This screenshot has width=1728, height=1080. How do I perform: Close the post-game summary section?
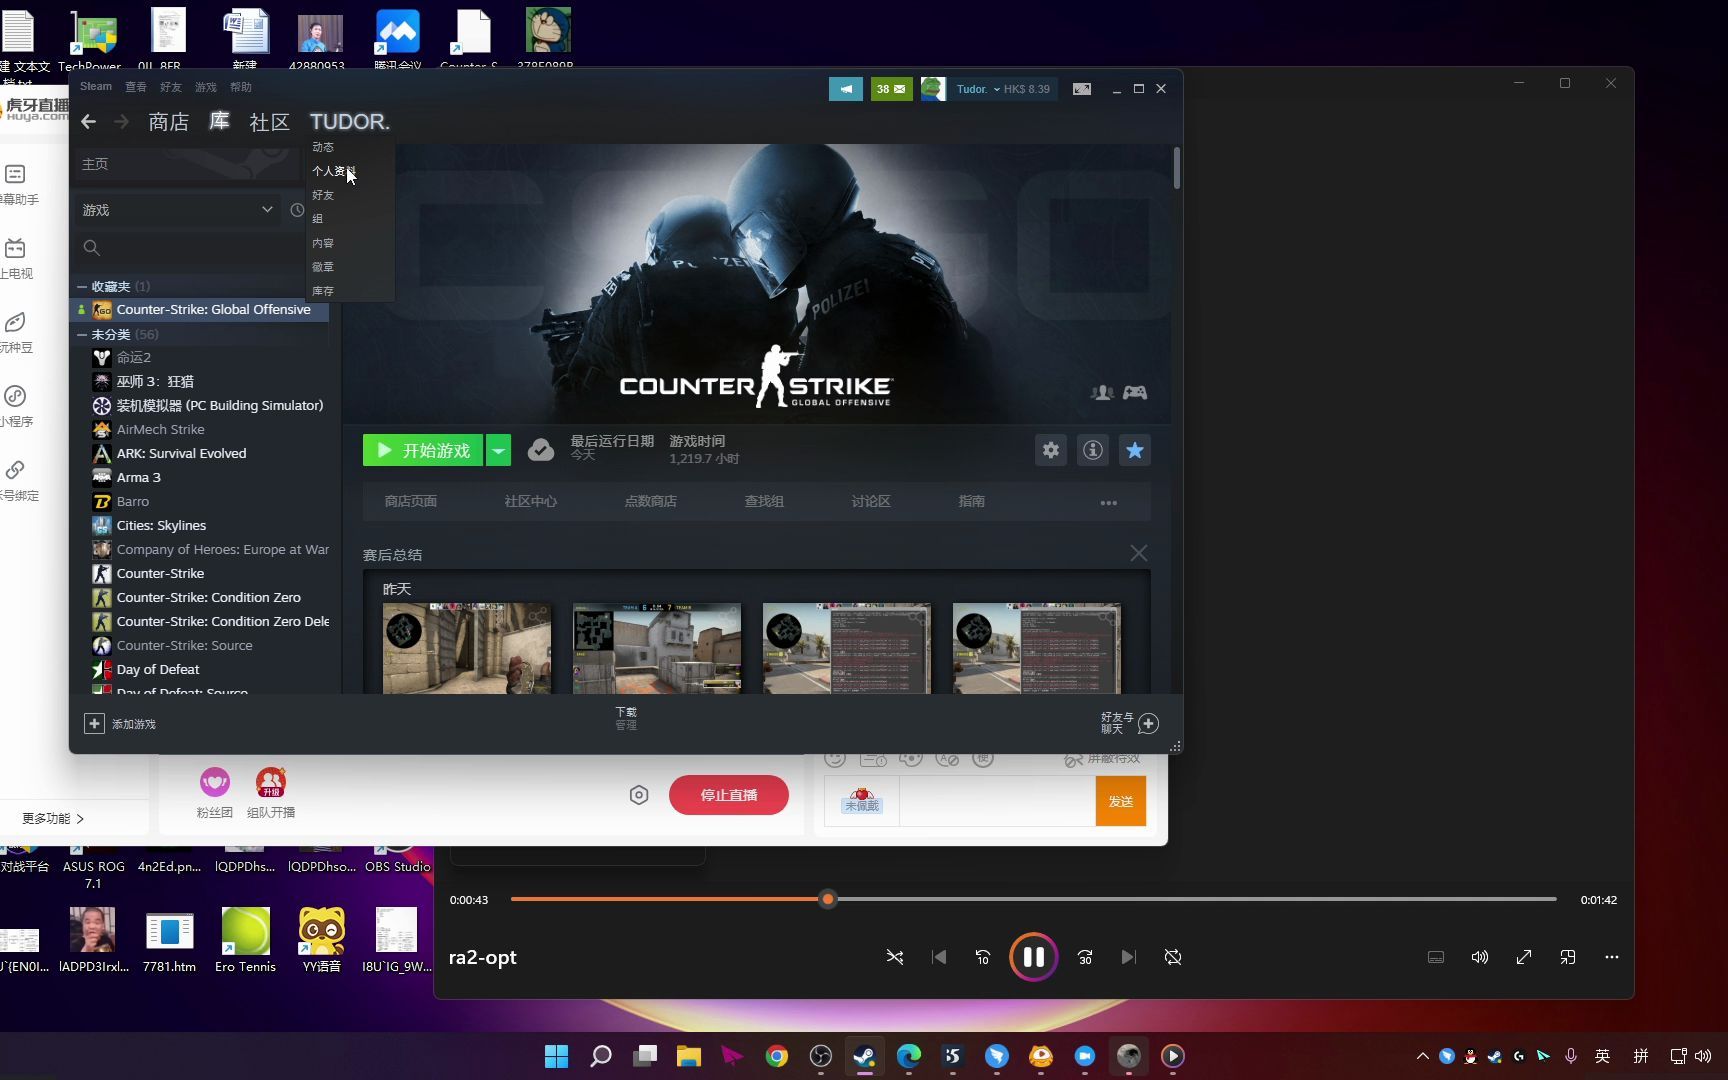pyautogui.click(x=1139, y=553)
